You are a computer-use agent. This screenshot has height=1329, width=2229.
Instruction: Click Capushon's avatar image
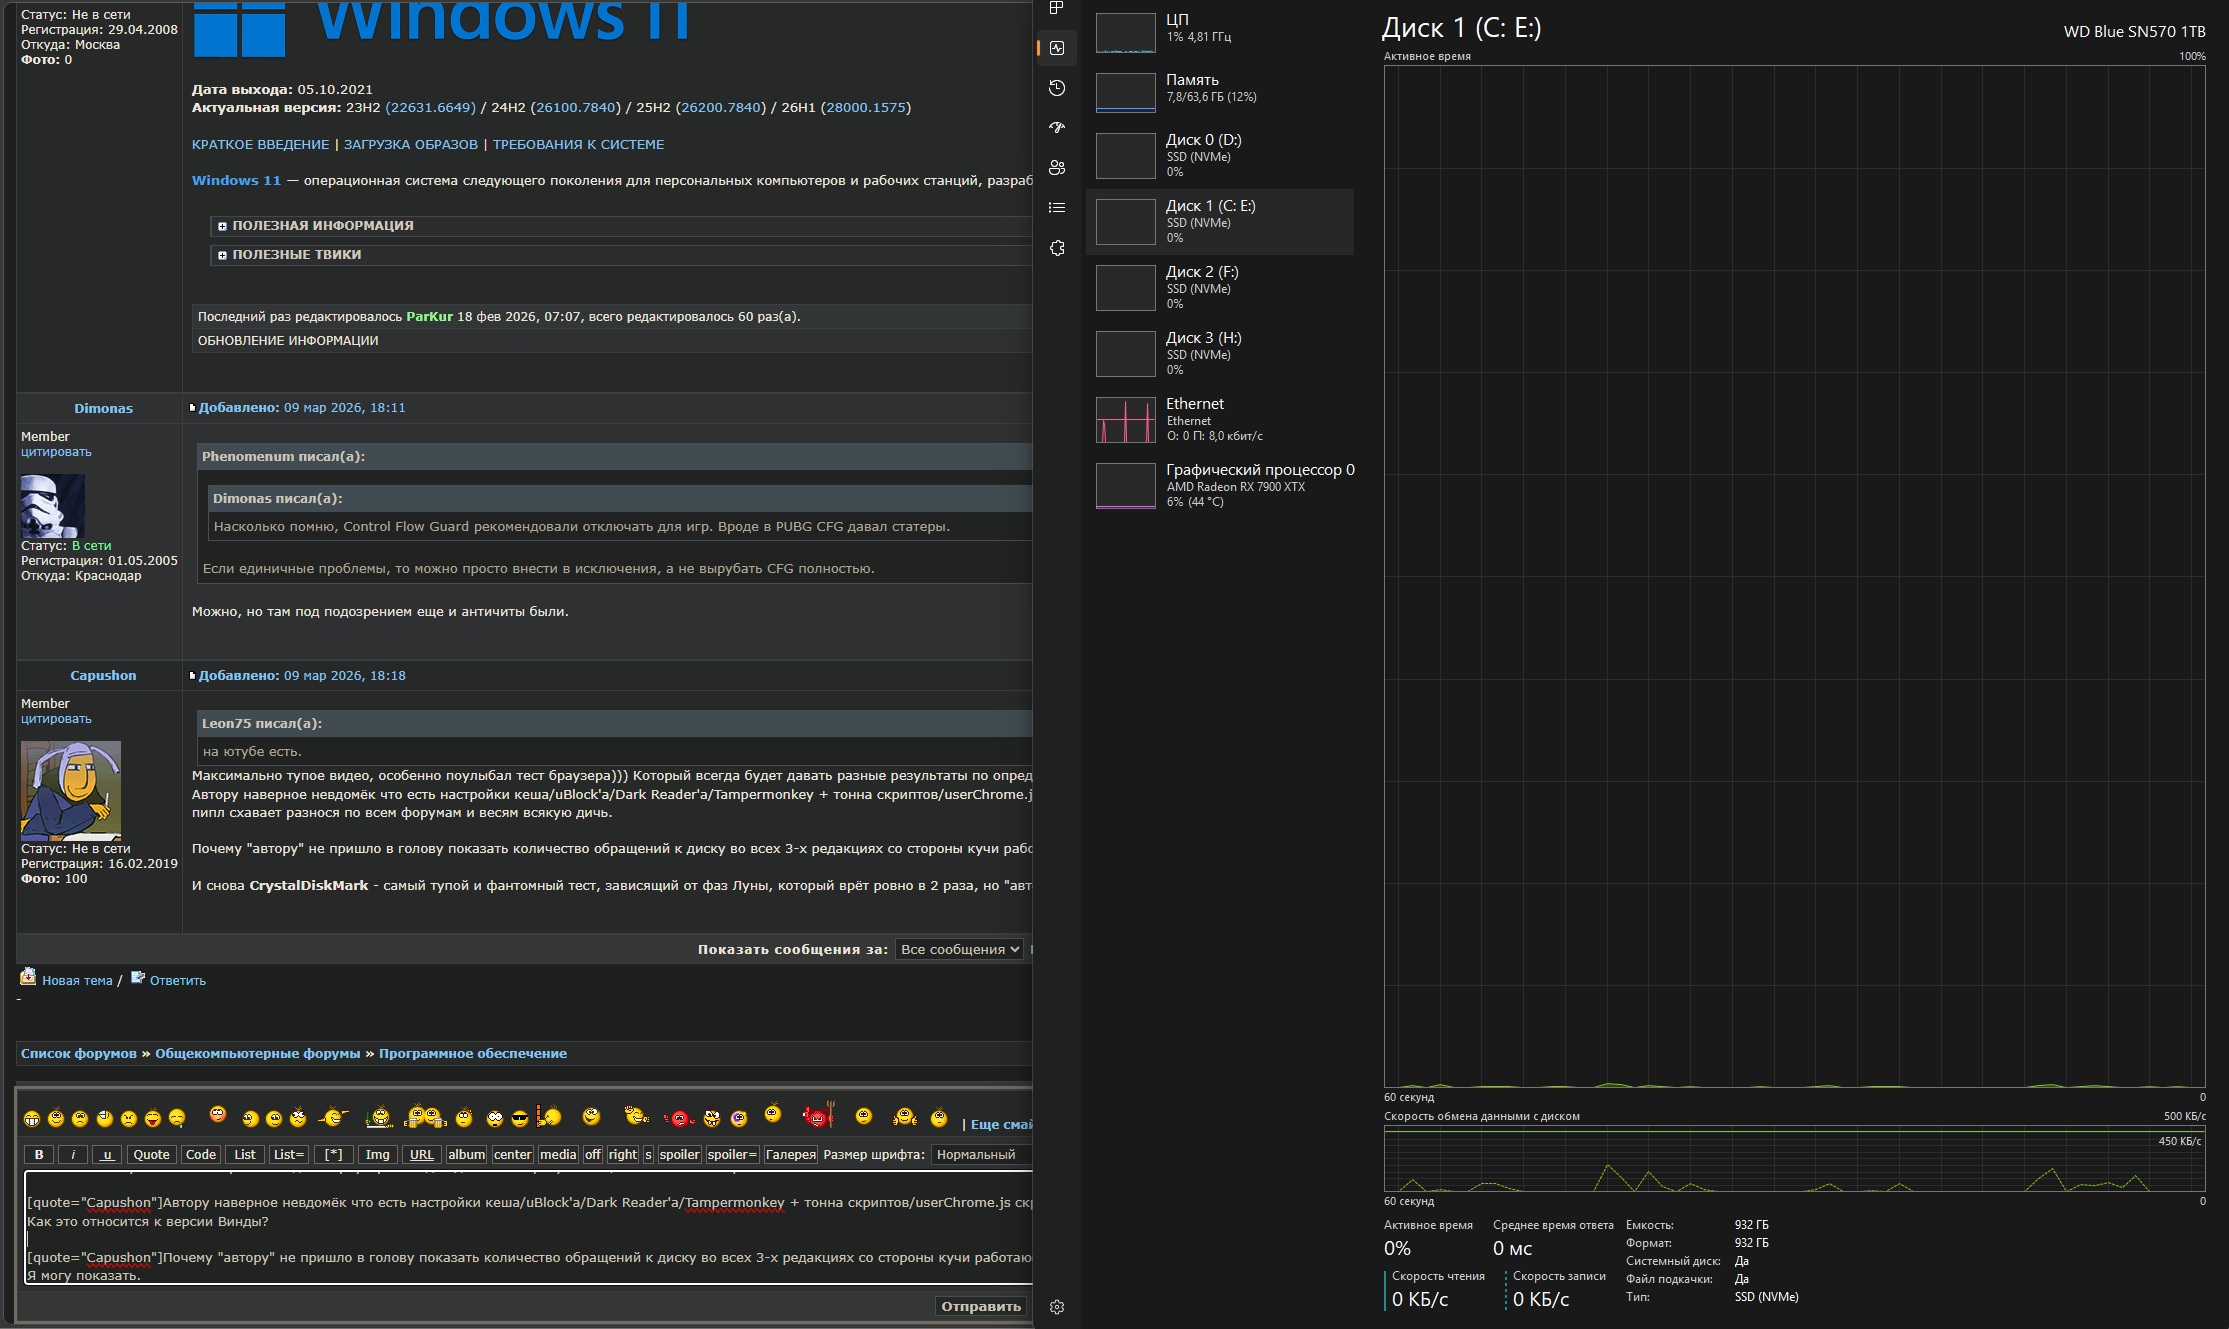pos(71,790)
